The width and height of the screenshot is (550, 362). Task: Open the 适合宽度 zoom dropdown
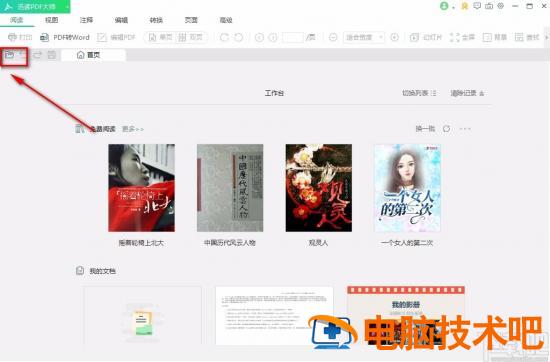(364, 37)
